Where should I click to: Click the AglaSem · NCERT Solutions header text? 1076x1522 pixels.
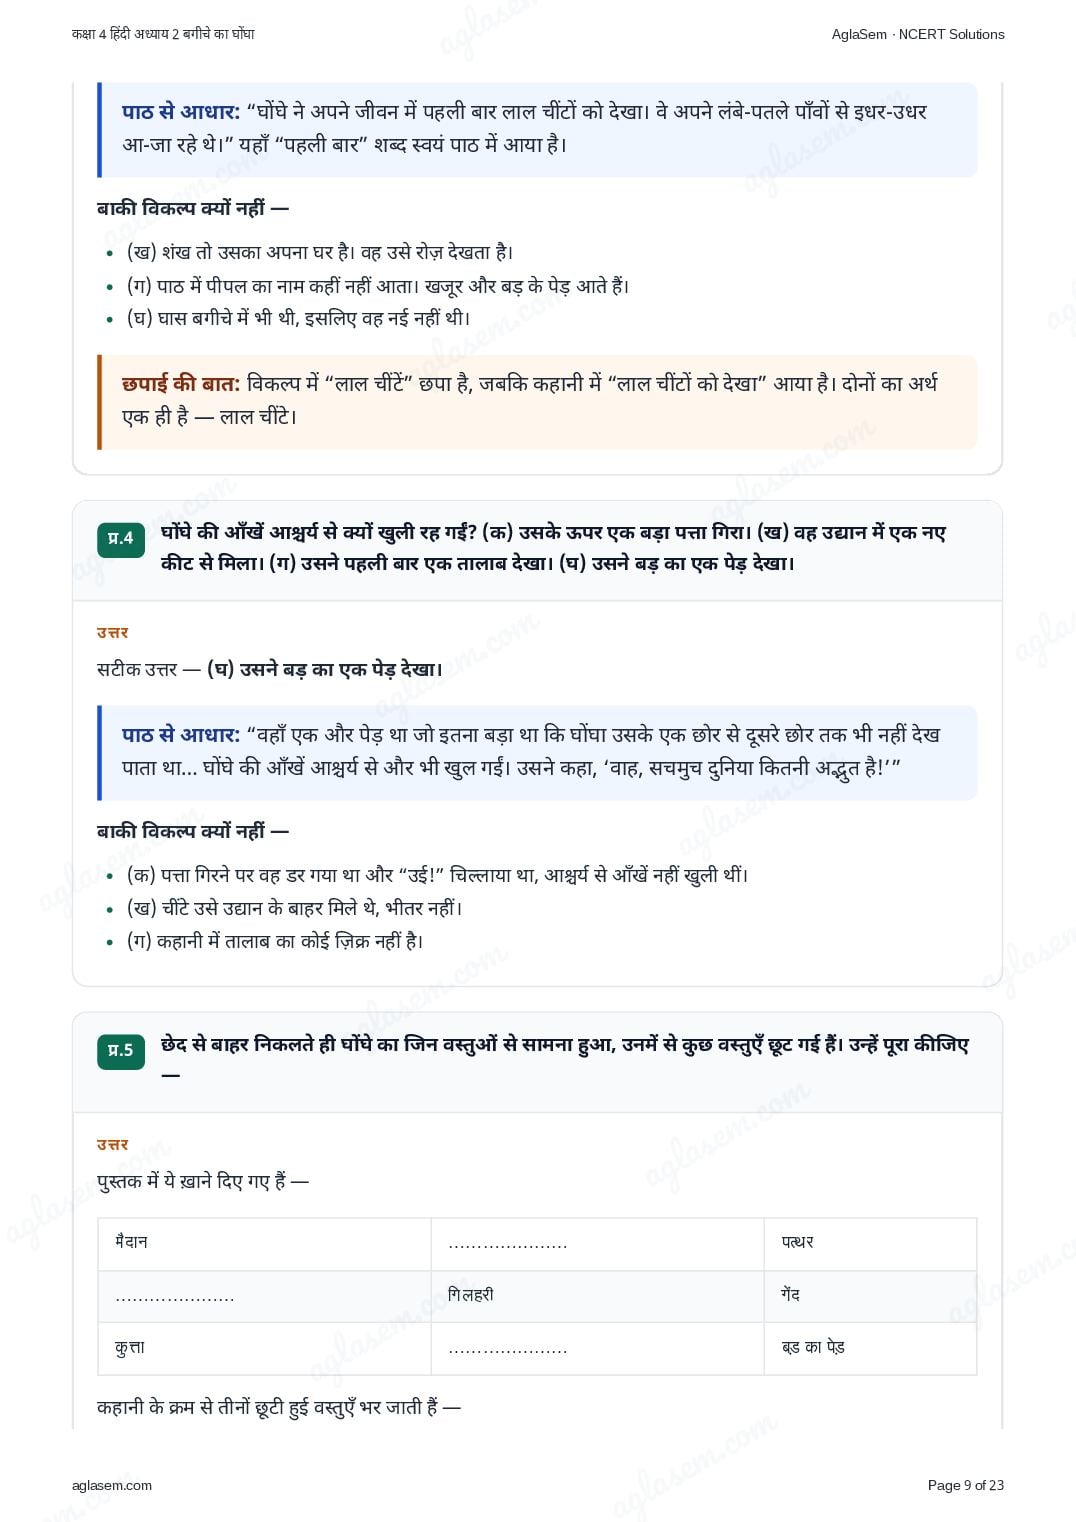pos(918,34)
